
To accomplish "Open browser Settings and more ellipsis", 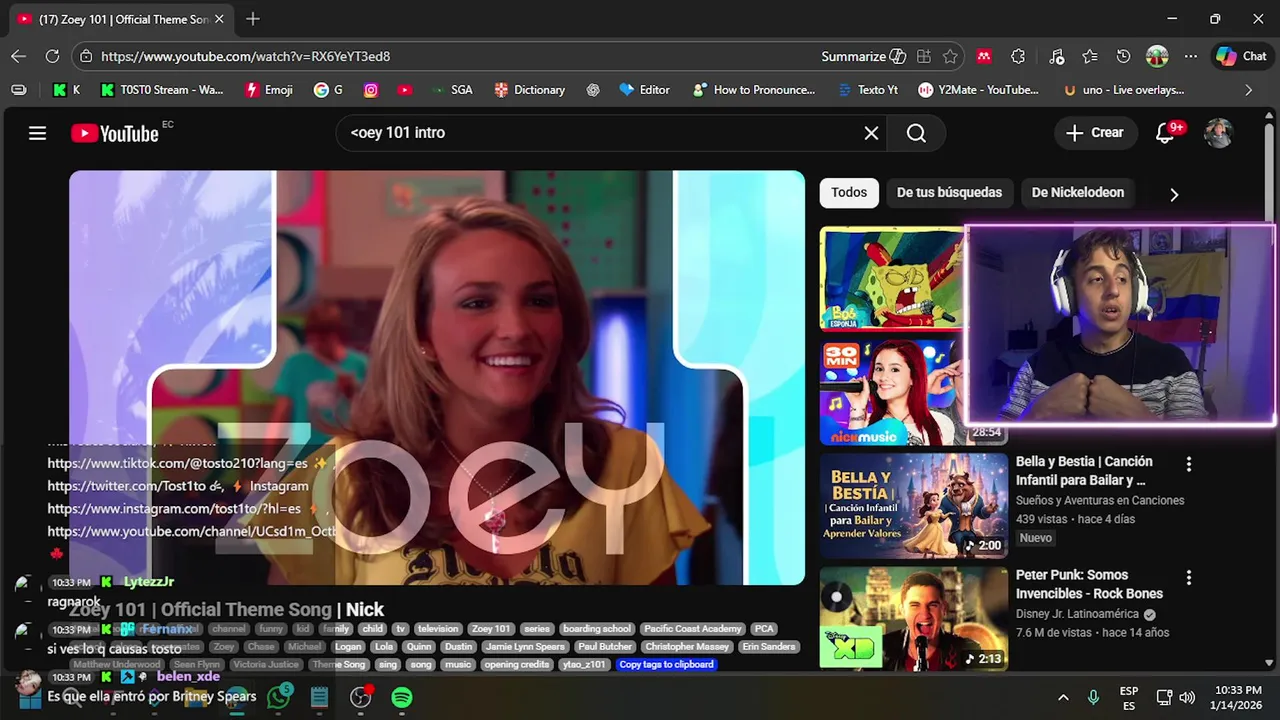I will 1190,57.
